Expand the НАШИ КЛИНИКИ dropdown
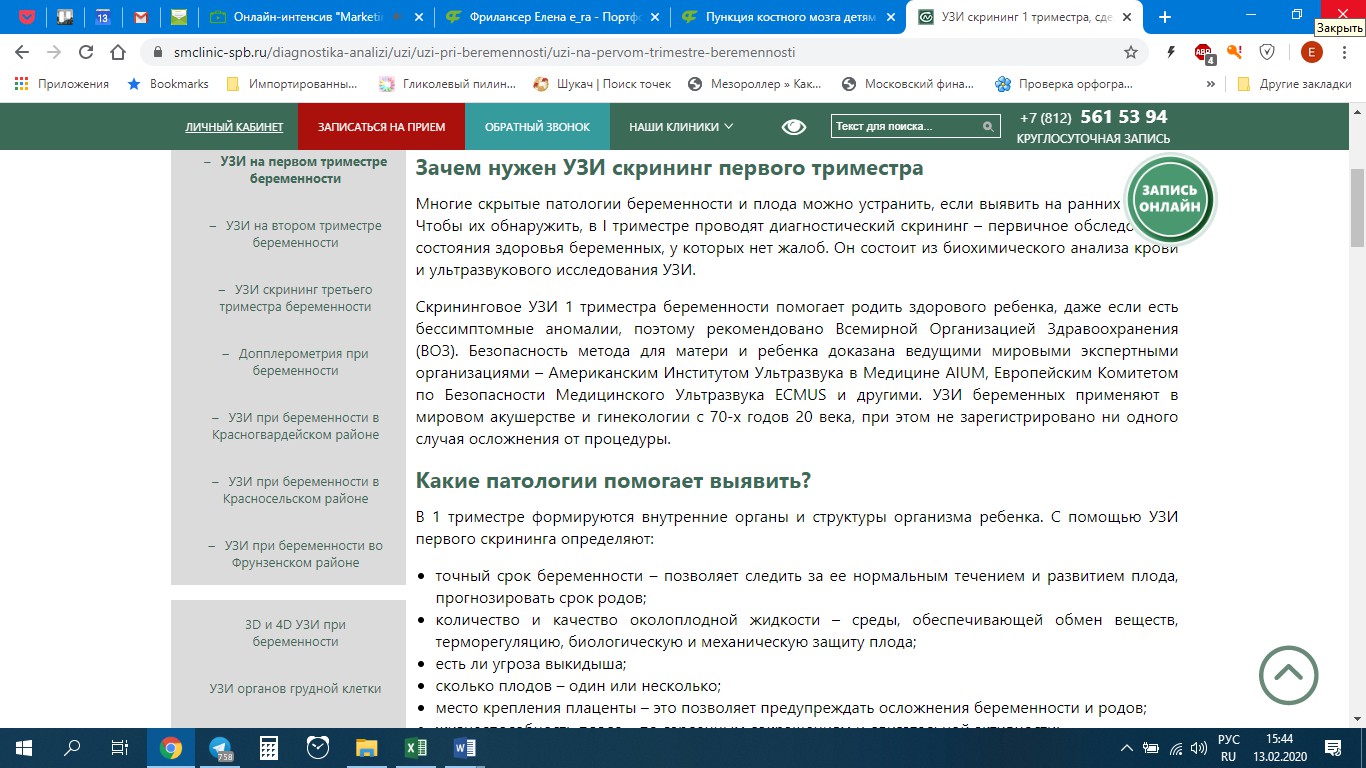This screenshot has width=1366, height=768. (x=681, y=127)
